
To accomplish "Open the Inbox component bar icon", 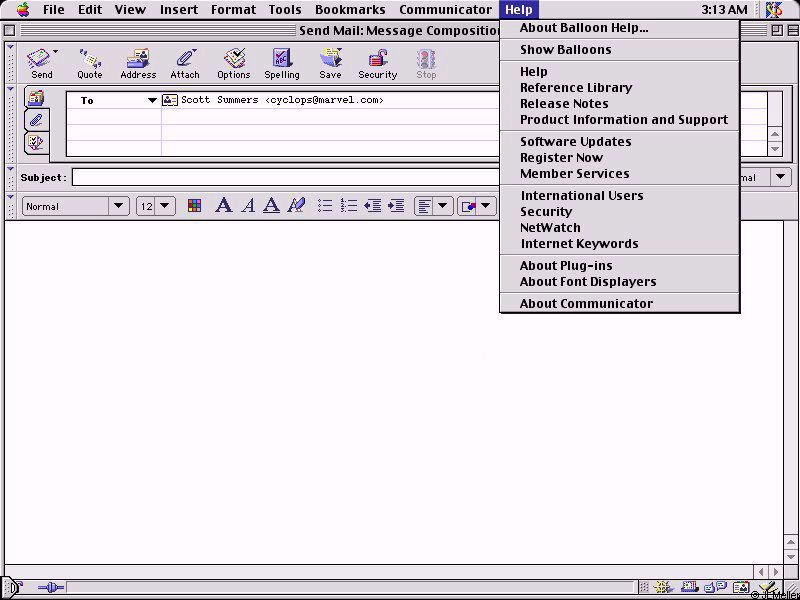I will [690, 588].
